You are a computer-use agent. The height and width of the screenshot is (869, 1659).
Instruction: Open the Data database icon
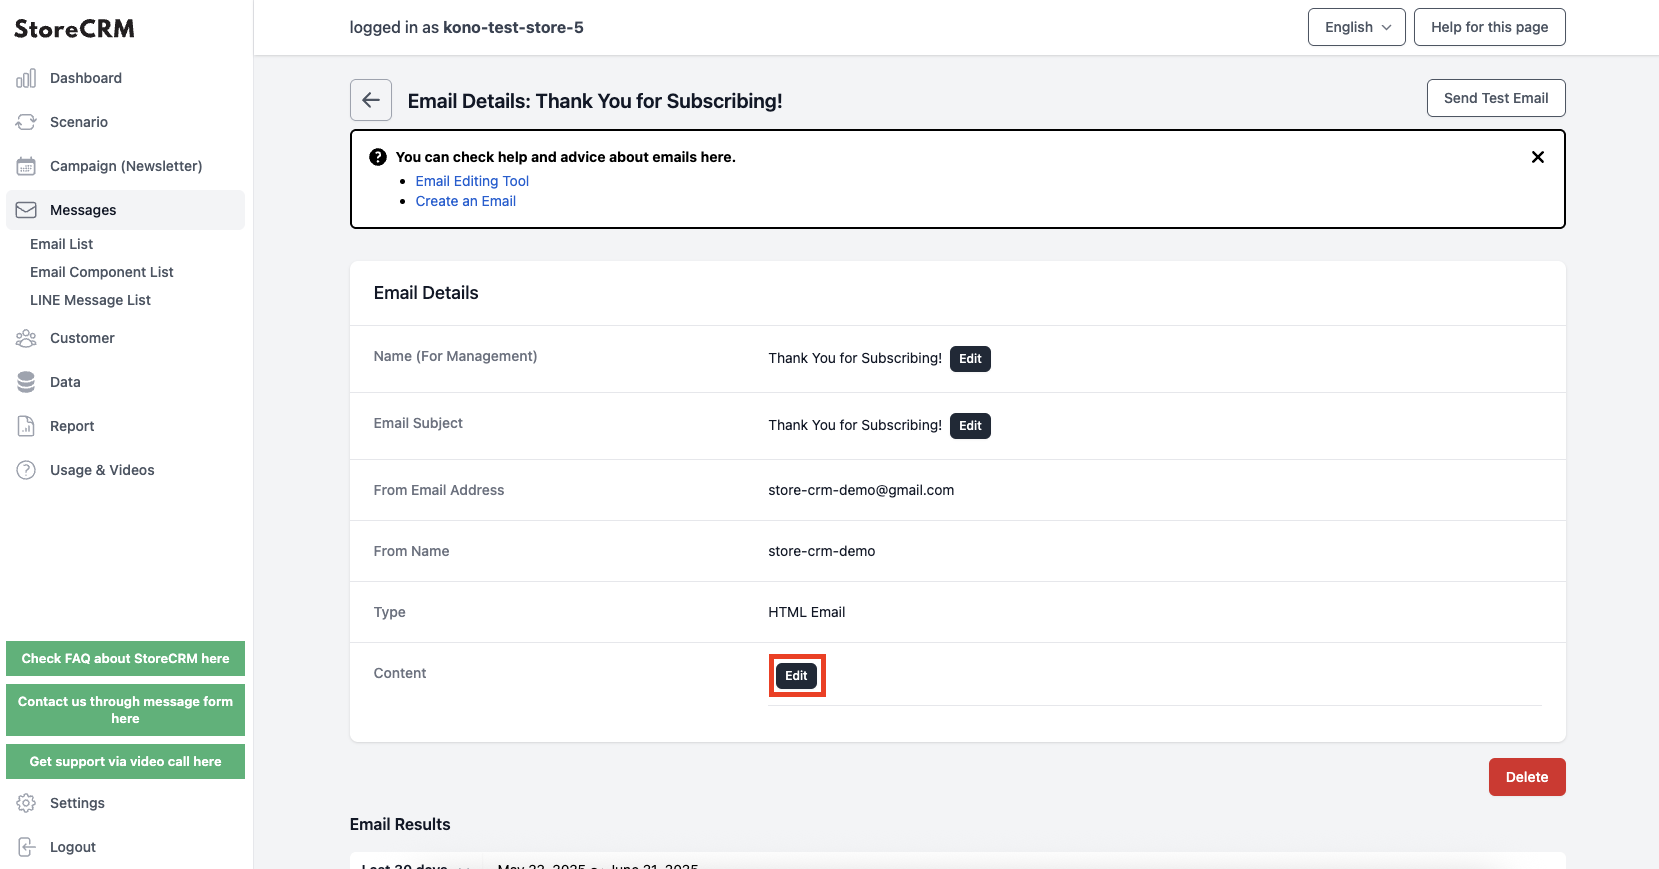(x=26, y=382)
